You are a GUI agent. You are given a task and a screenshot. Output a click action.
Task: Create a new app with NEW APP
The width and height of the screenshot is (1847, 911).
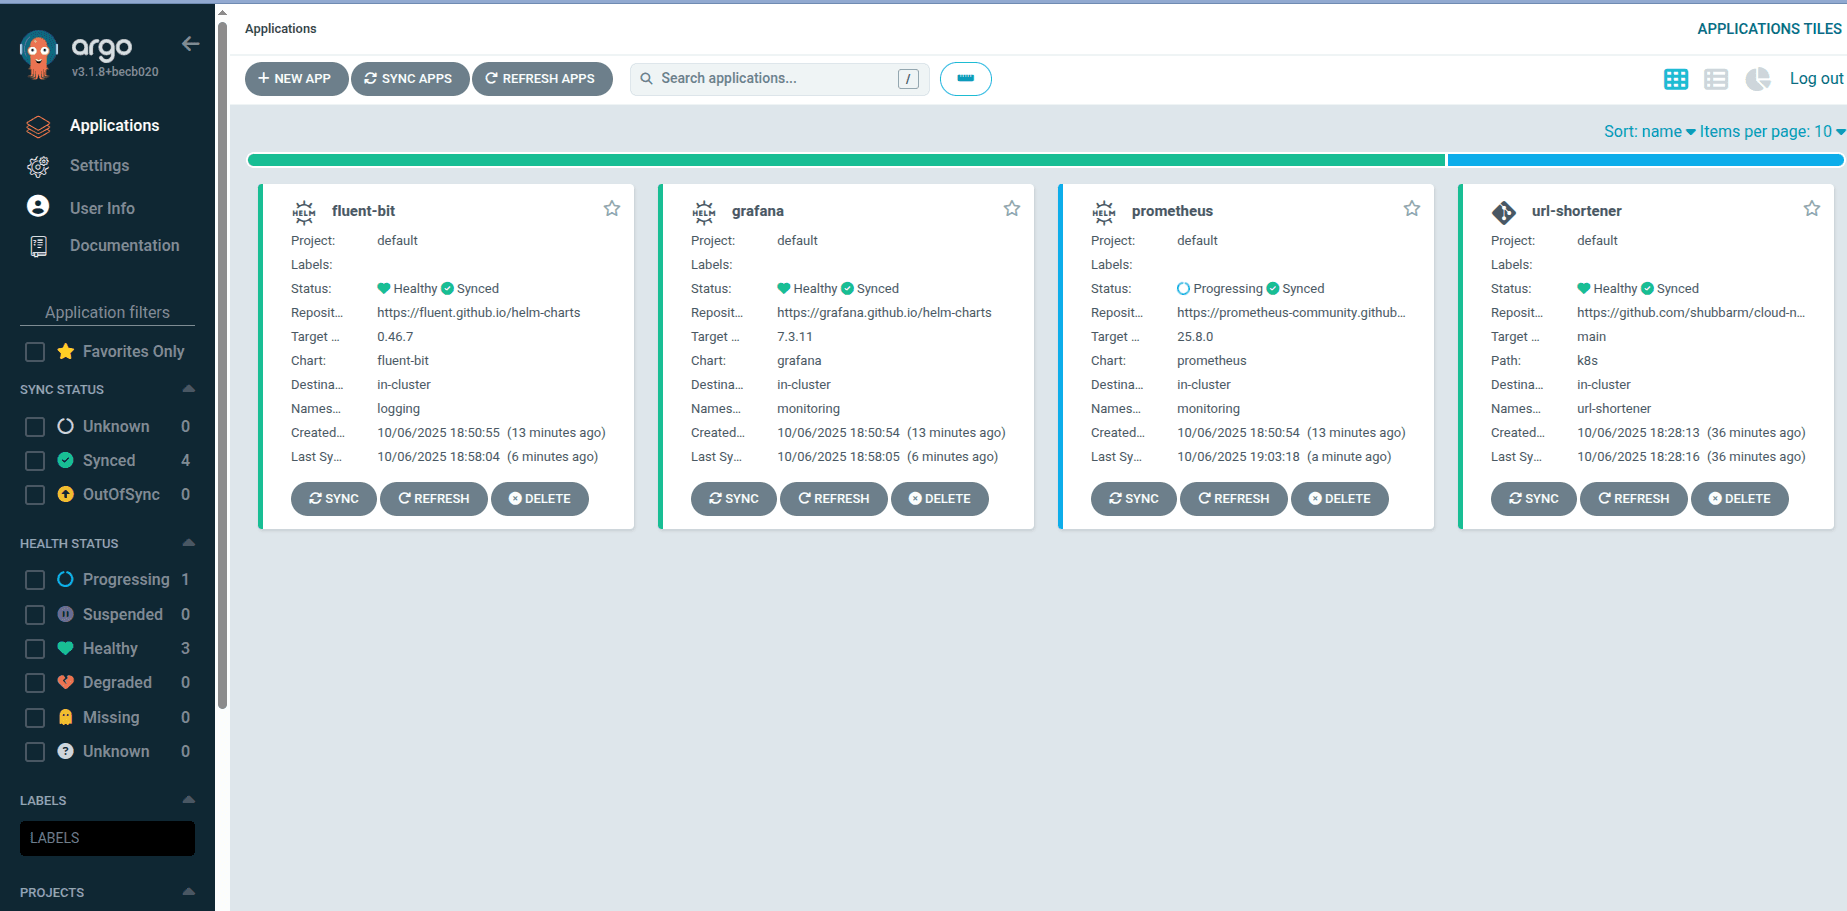click(296, 79)
